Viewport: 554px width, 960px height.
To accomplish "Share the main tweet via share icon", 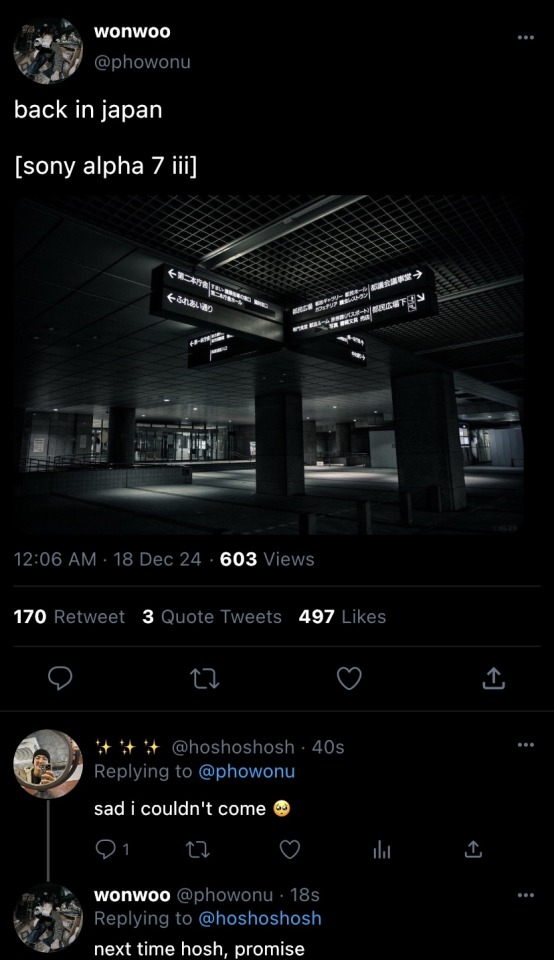I will click(493, 678).
